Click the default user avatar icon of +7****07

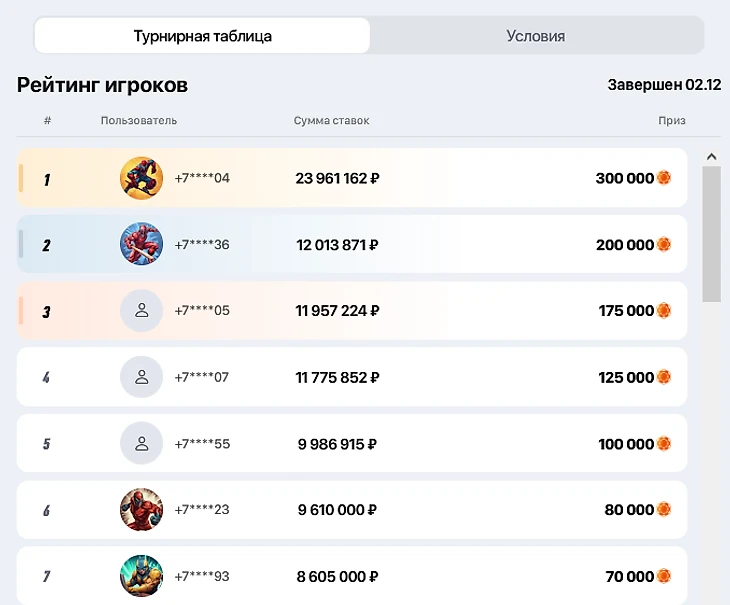tap(142, 377)
